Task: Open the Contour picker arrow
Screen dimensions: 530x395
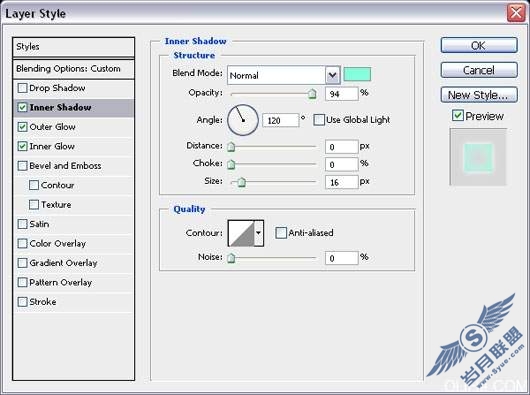Action: [x=259, y=233]
